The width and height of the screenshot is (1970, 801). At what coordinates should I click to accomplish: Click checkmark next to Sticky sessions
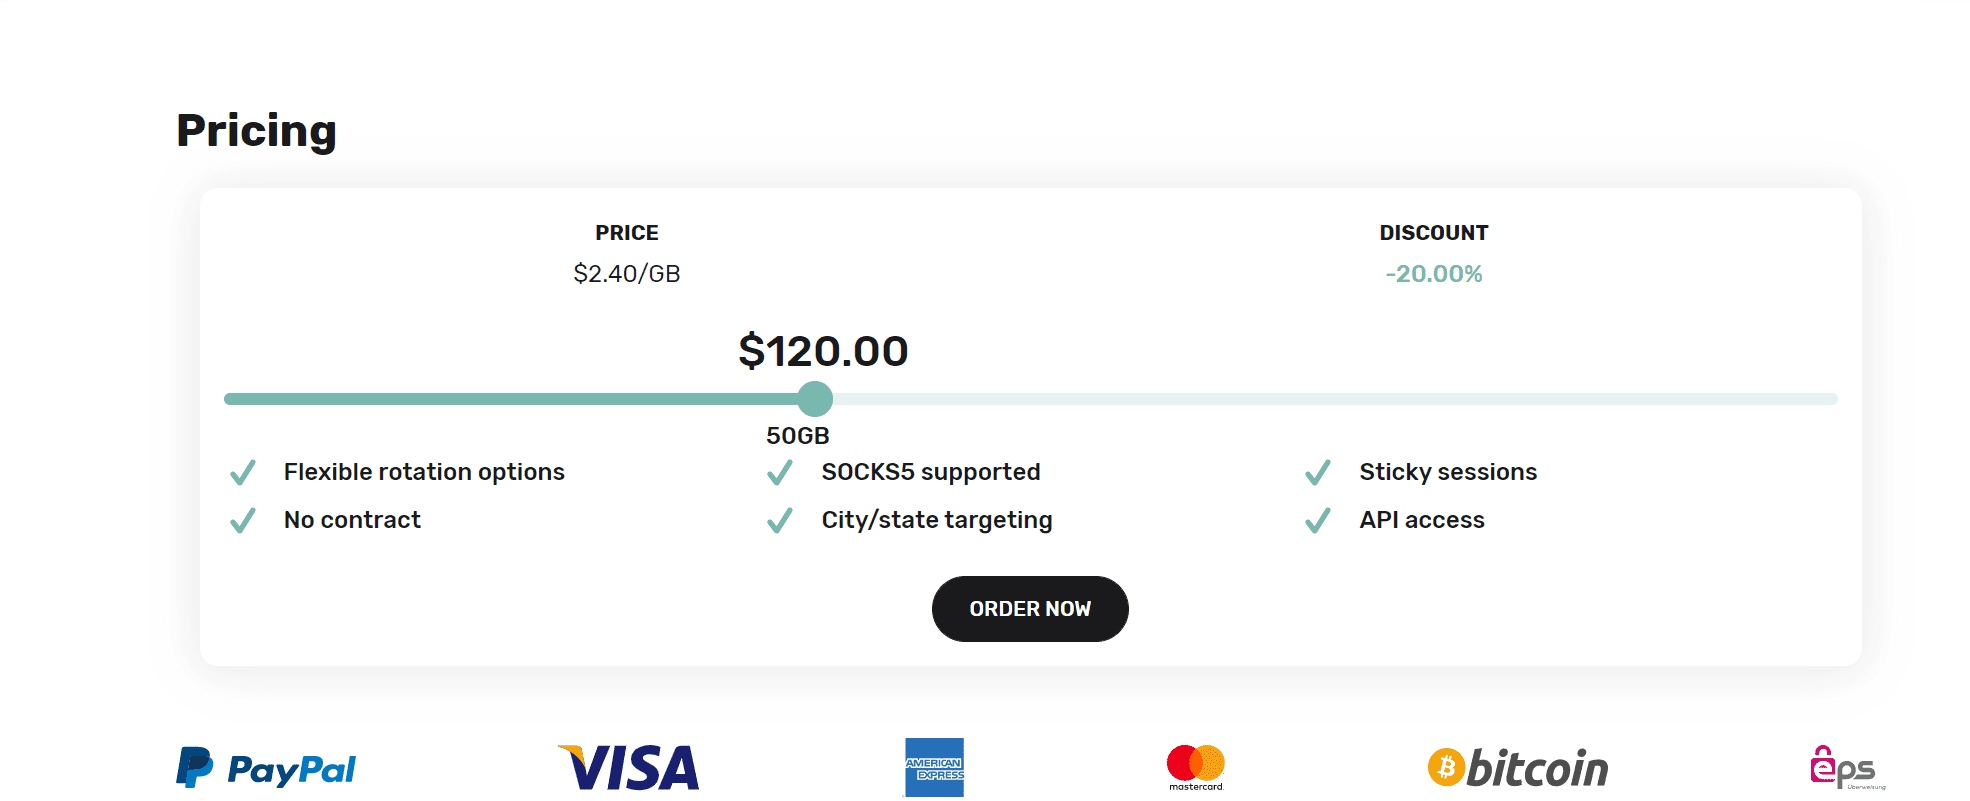tap(1318, 472)
